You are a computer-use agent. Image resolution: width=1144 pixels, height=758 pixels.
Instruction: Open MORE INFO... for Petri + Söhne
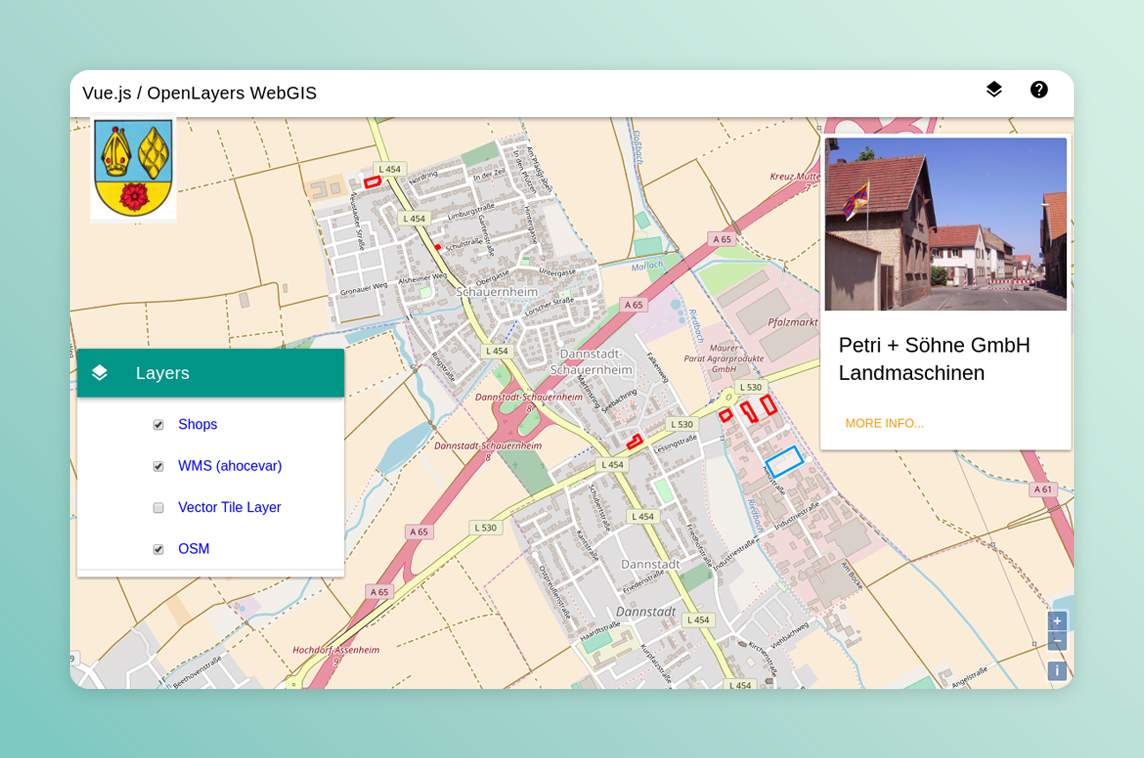click(x=884, y=423)
